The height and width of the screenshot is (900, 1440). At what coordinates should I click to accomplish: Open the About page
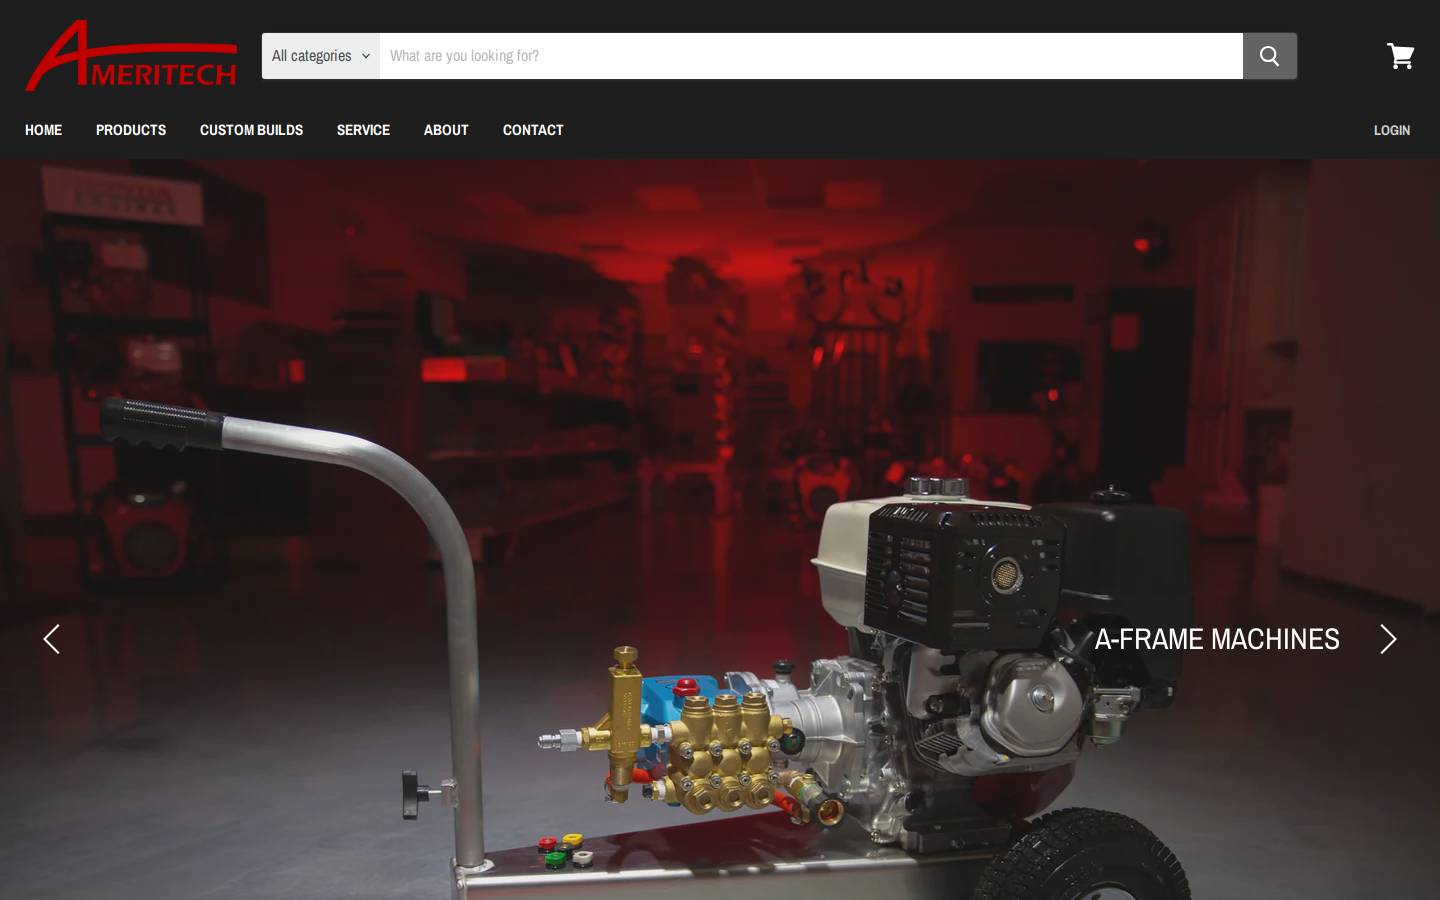[446, 130]
